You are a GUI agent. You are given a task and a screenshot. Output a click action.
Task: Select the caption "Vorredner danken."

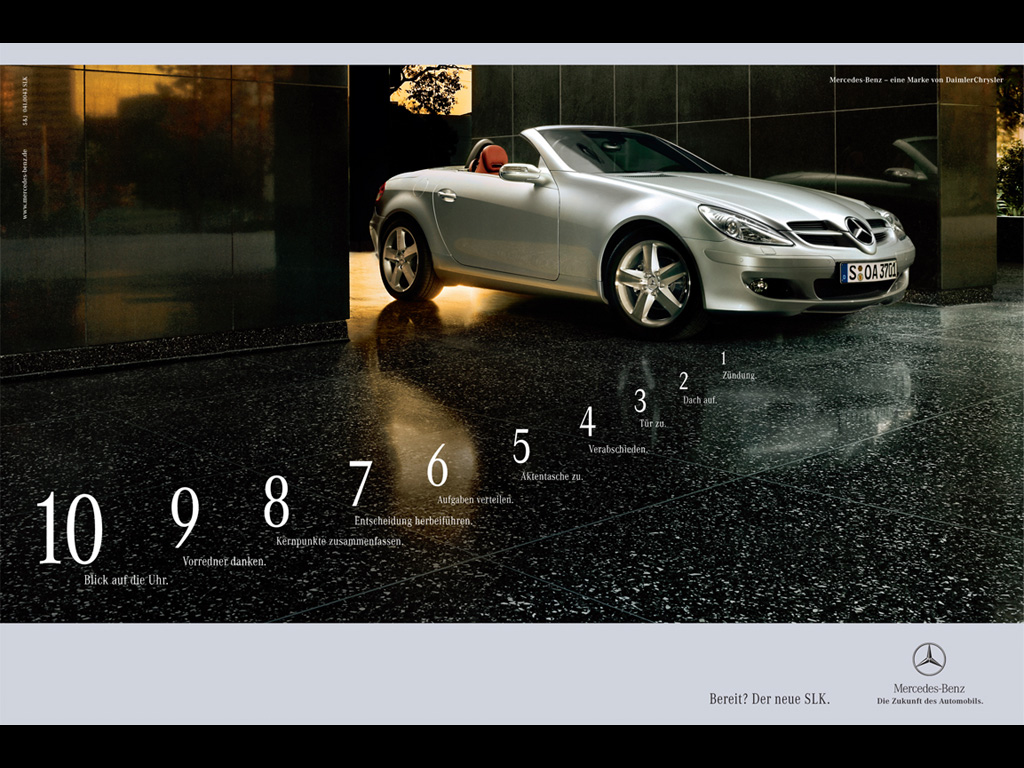[224, 561]
